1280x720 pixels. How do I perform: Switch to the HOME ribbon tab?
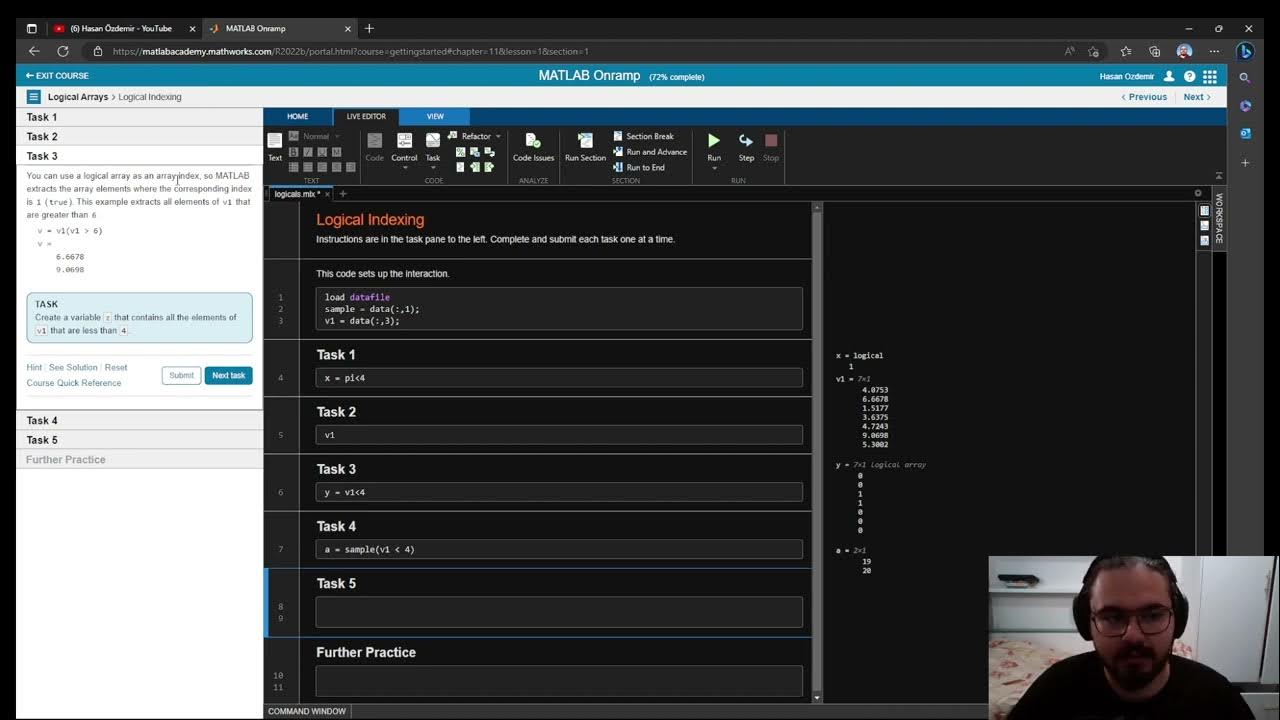point(298,116)
